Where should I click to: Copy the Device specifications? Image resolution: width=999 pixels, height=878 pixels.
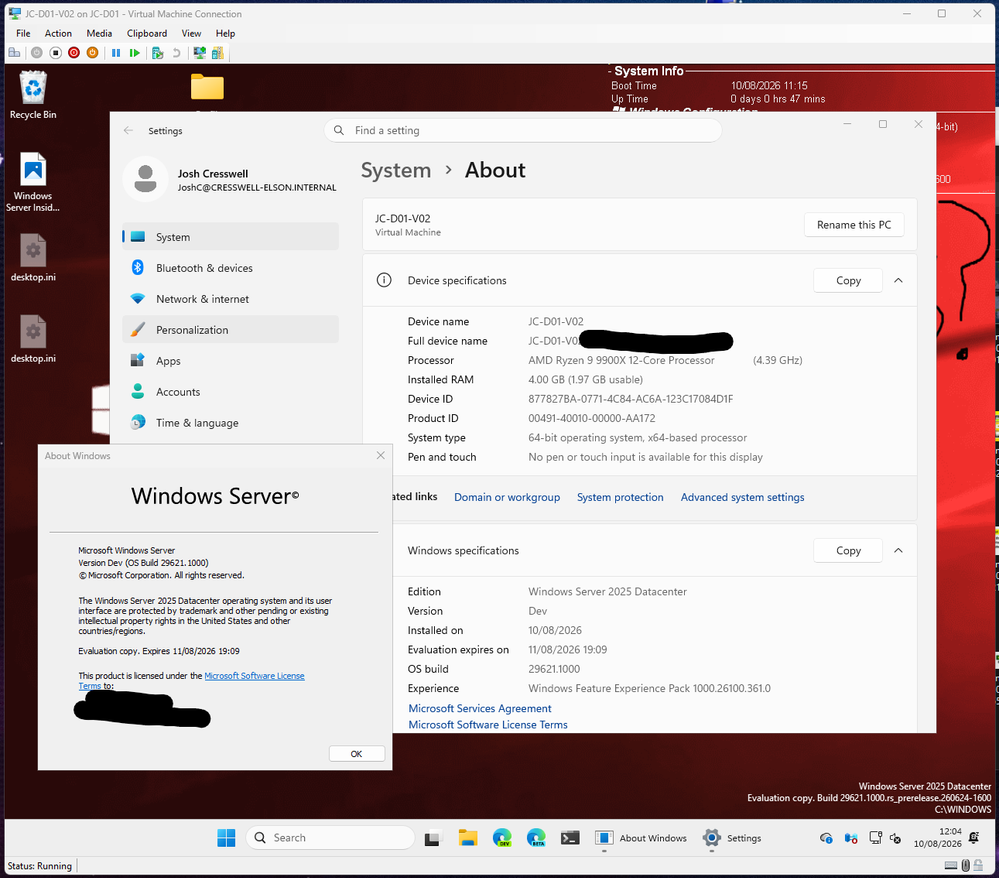pos(848,280)
